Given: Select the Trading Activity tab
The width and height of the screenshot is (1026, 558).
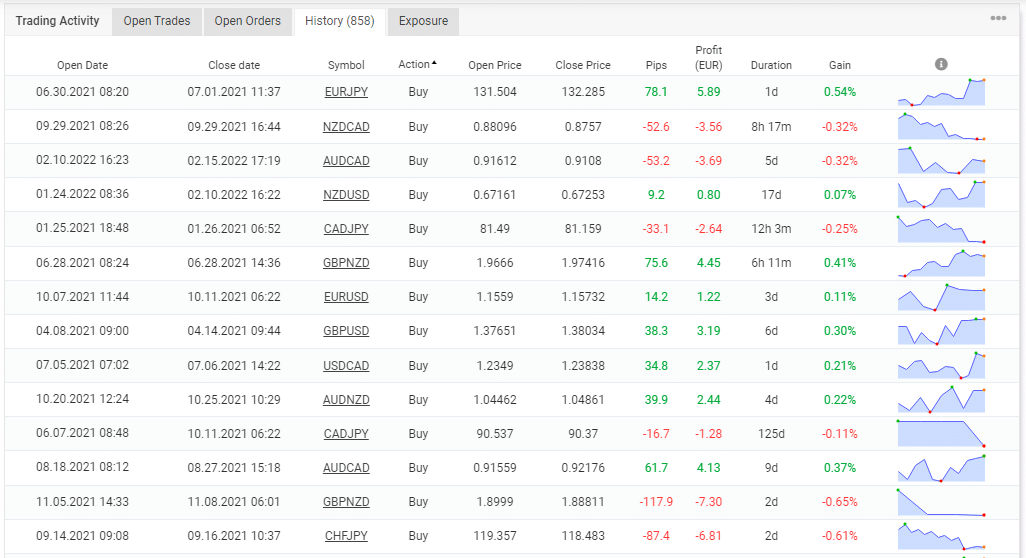Looking at the screenshot, I should pyautogui.click(x=58, y=21).
